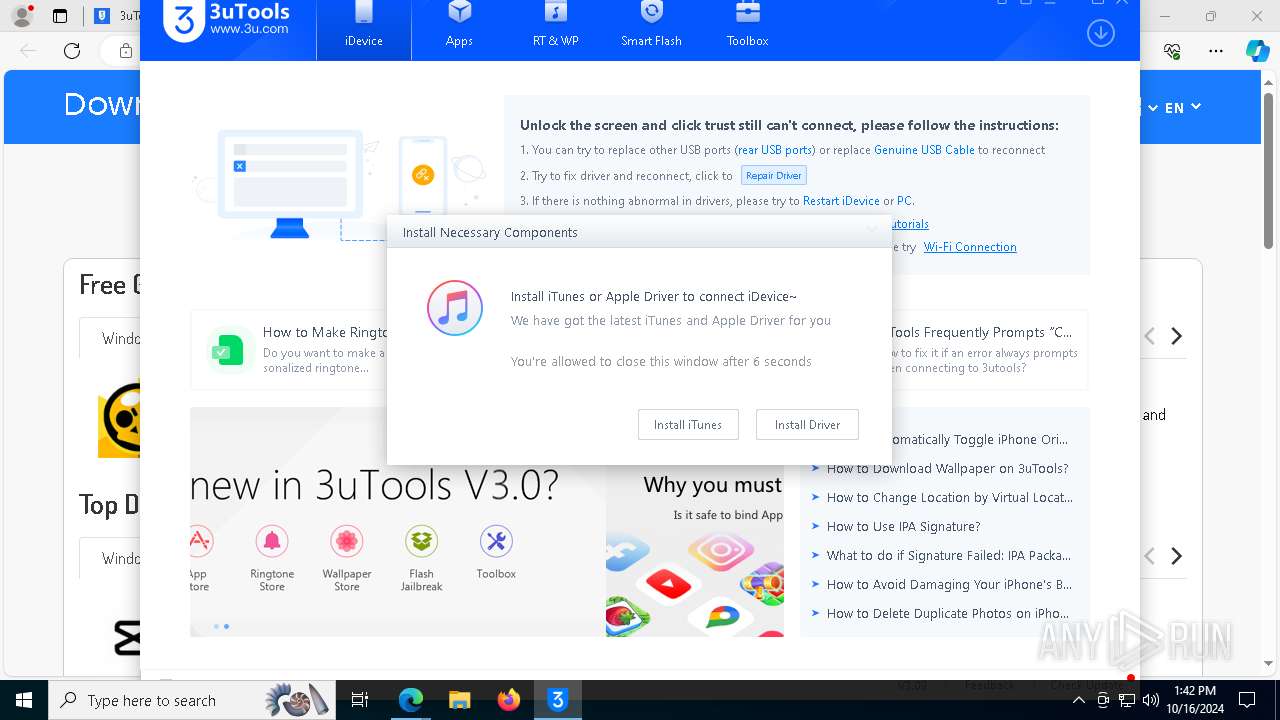Open Microsoft Edge from taskbar

click(411, 700)
